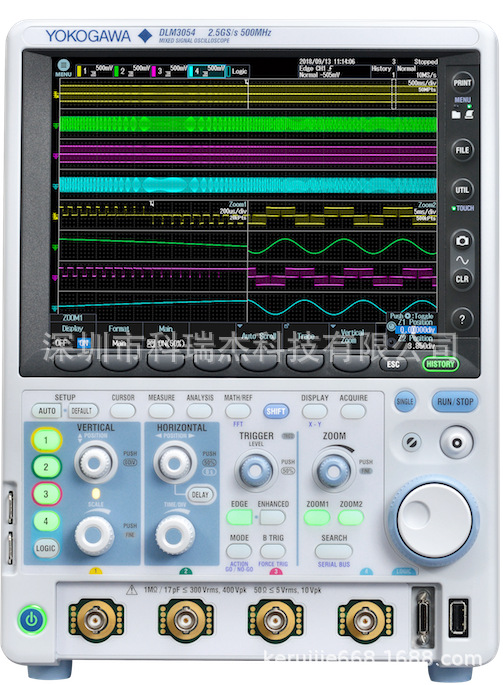Tap the camera snapshot button
The image size is (503, 685).
462,240
